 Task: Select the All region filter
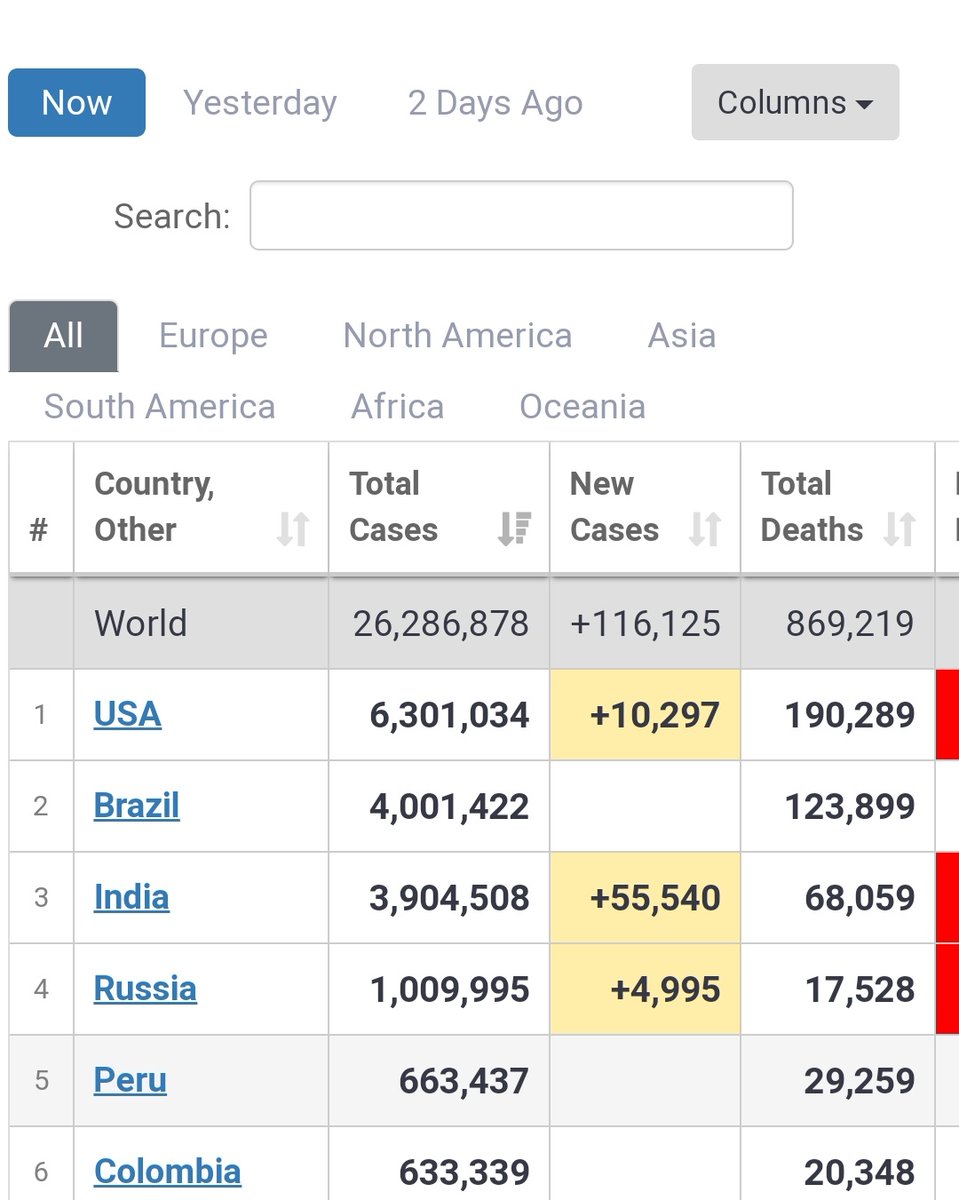(x=62, y=335)
